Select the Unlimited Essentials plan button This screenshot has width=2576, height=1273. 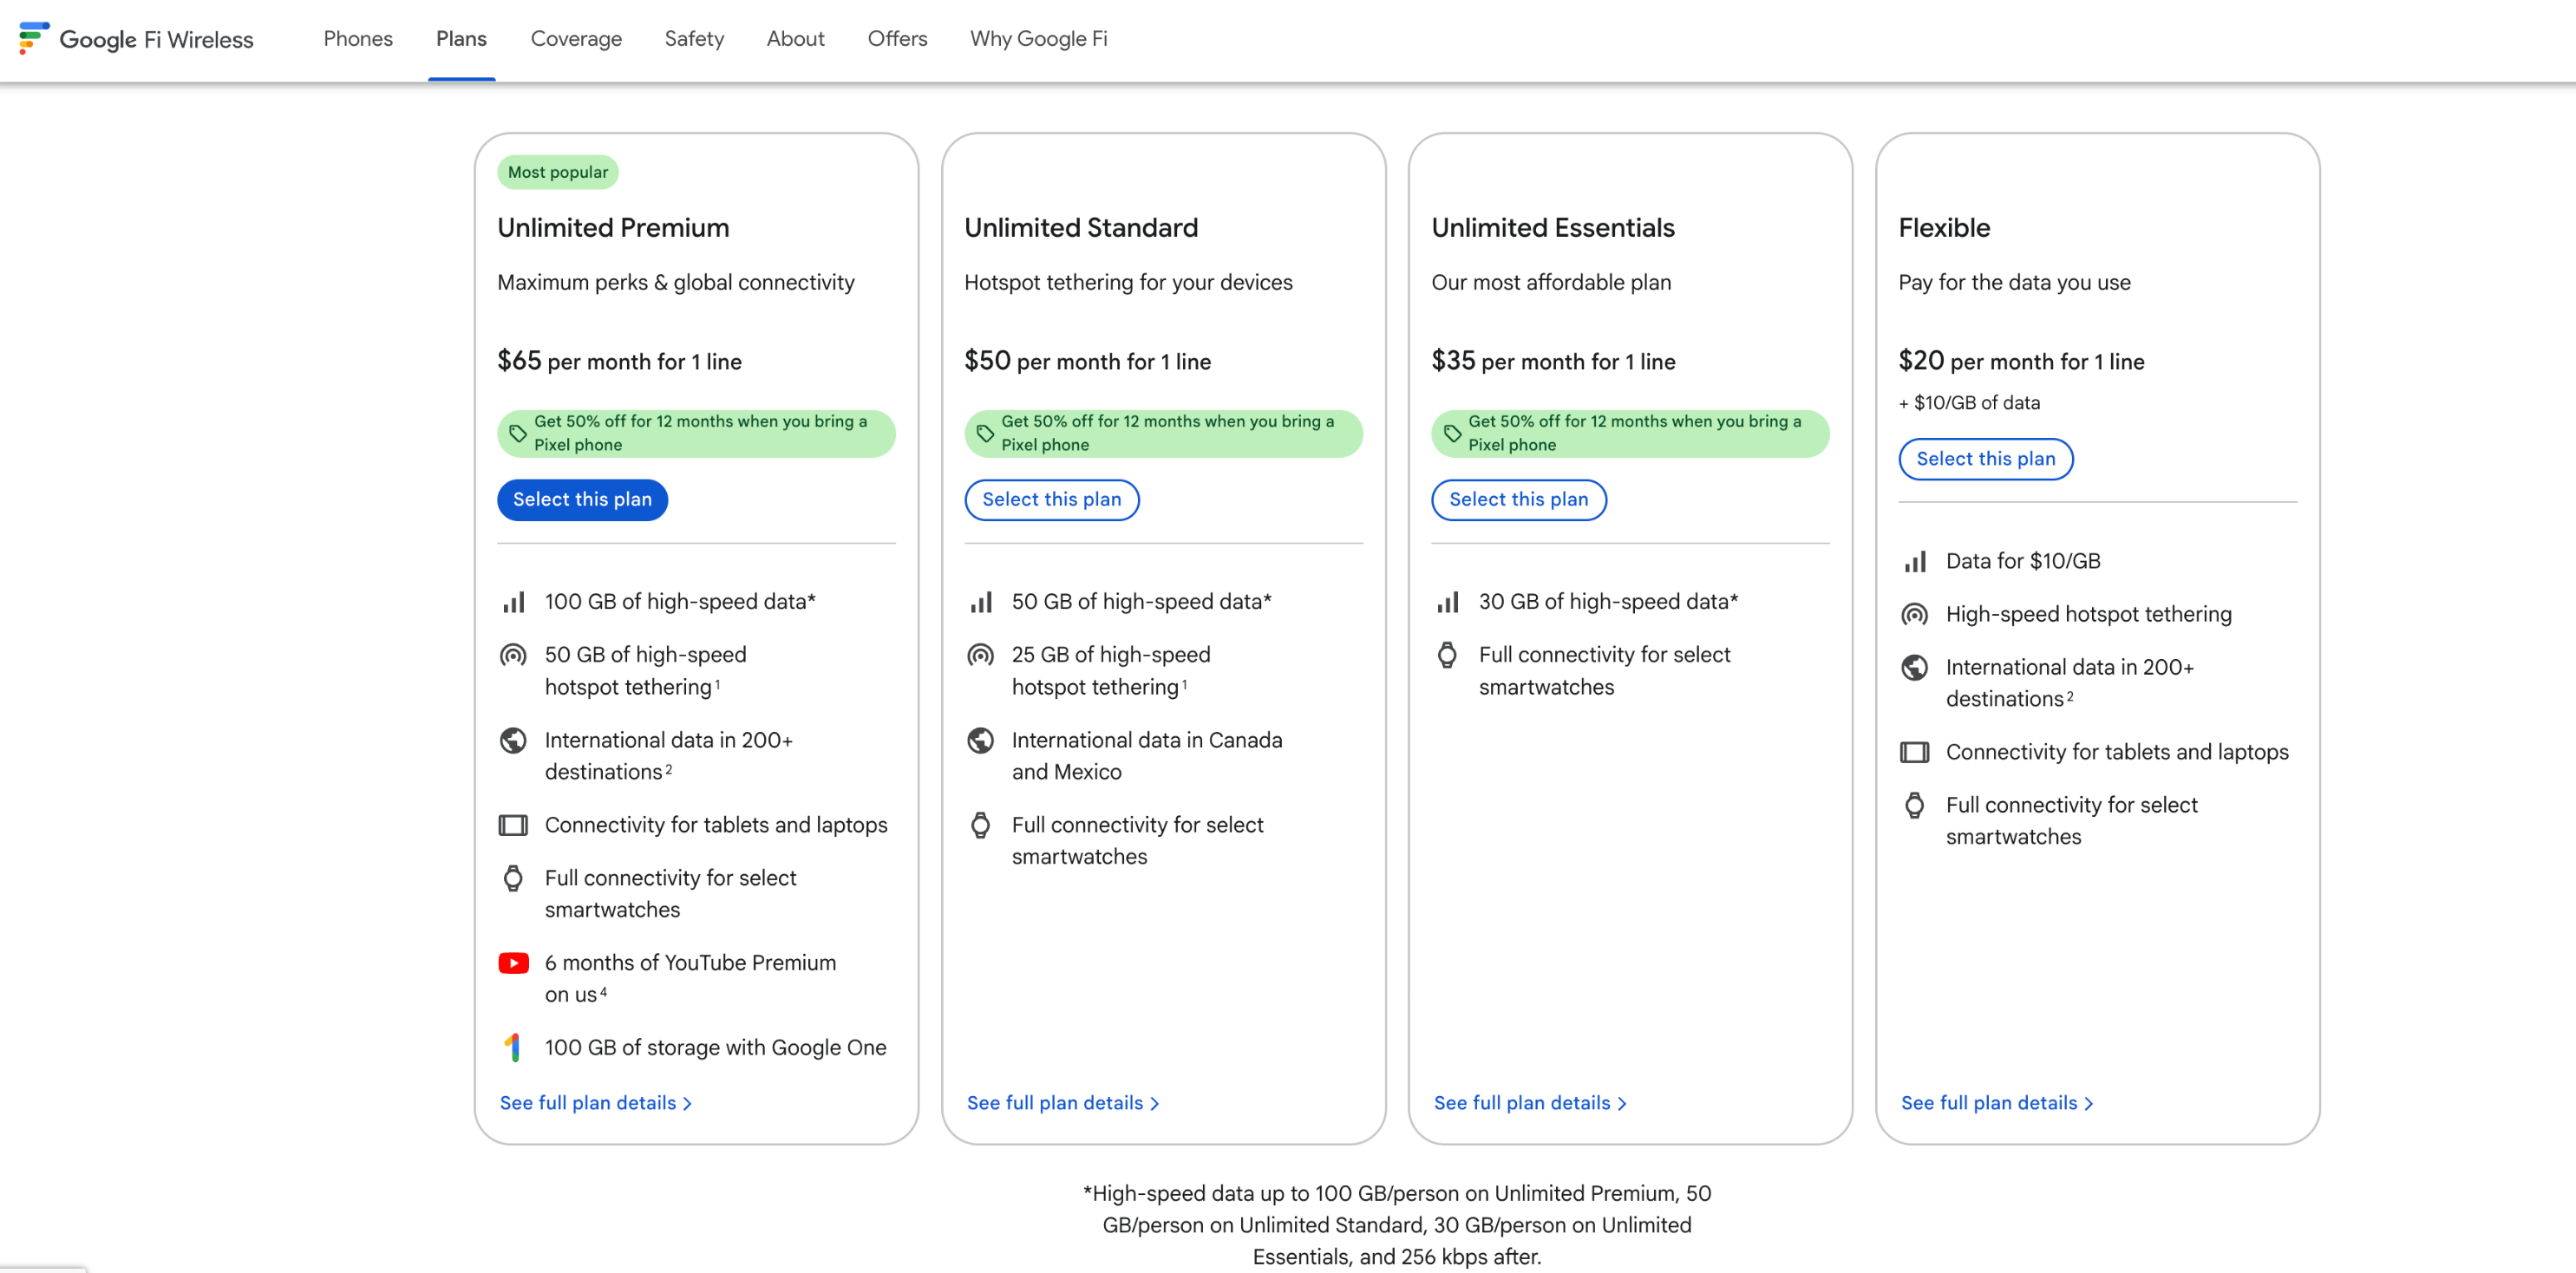click(1518, 499)
